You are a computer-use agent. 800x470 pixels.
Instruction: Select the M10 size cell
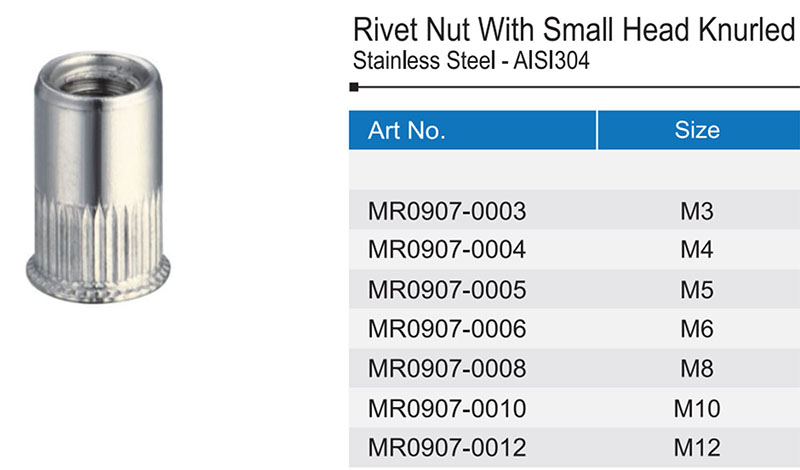click(x=696, y=408)
